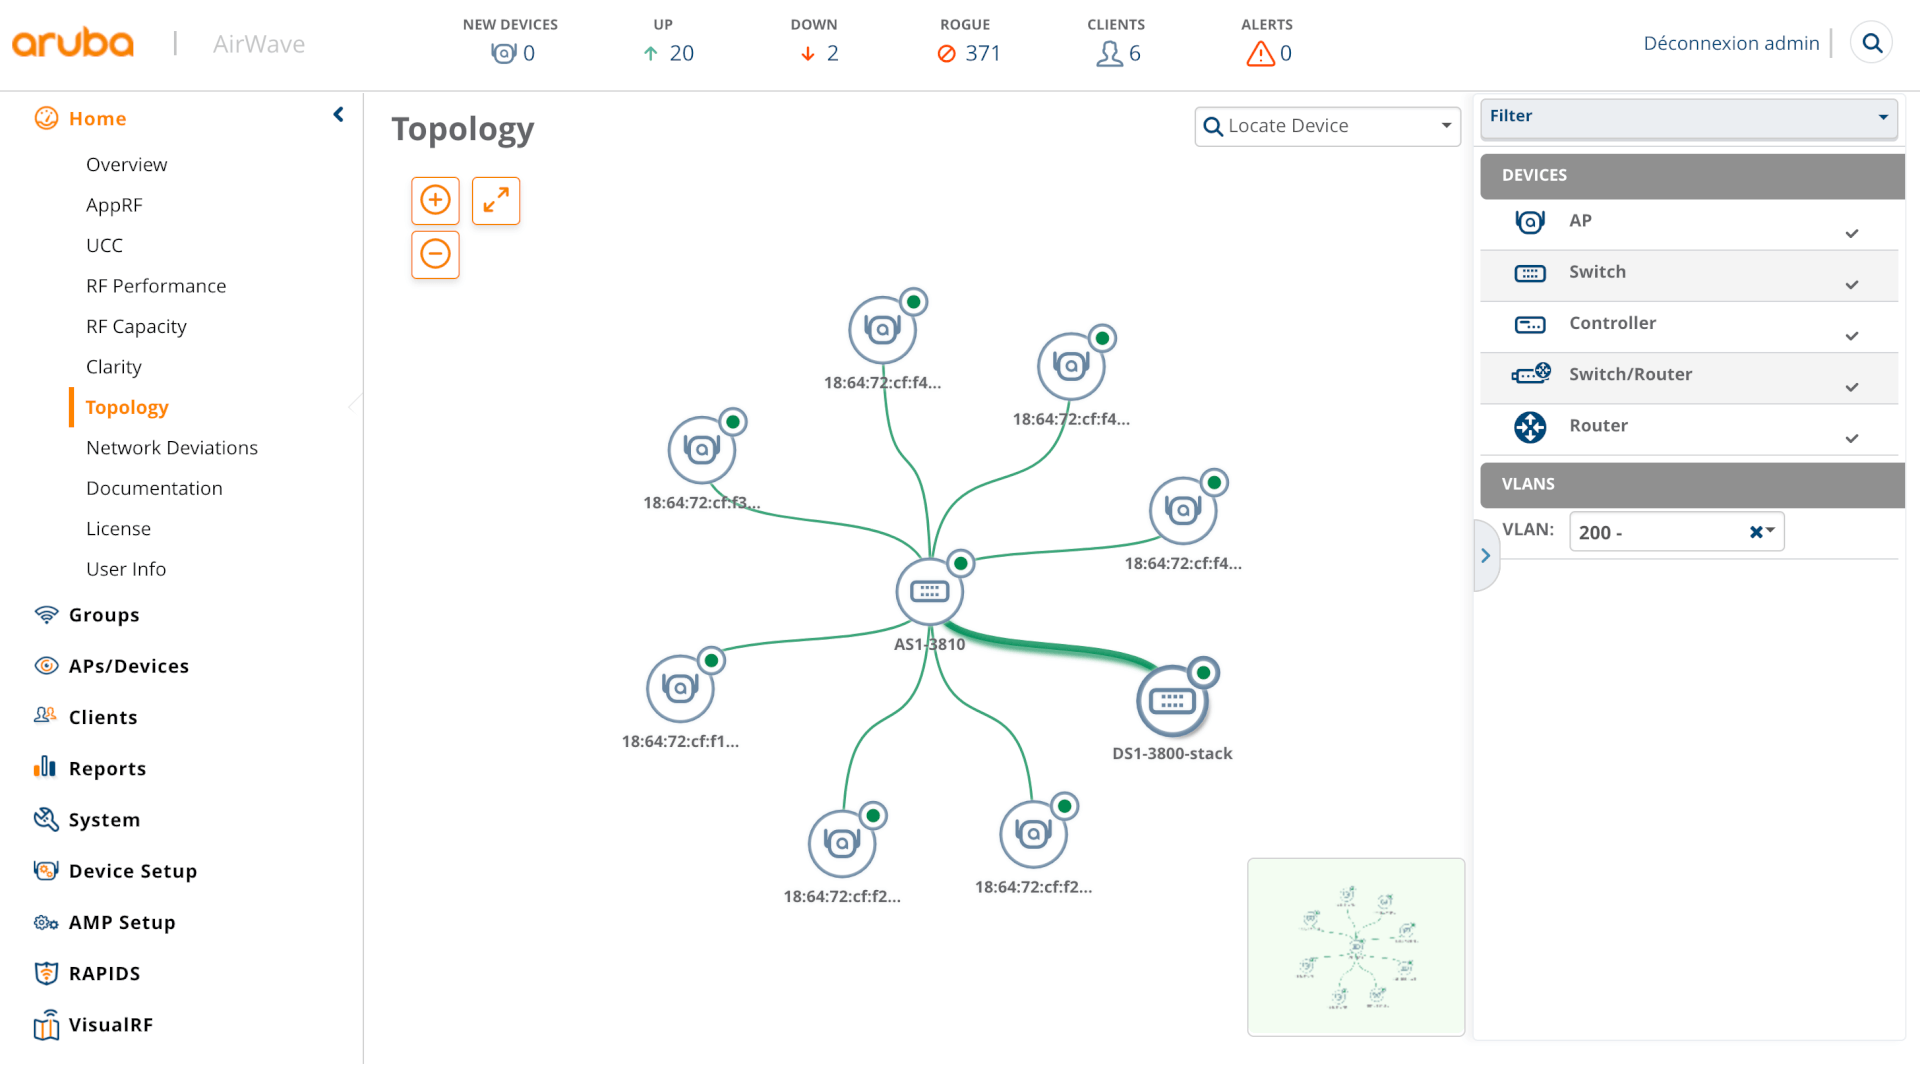Toggle the Router filter checkmark
This screenshot has width=1920, height=1068.
pyautogui.click(x=1853, y=439)
